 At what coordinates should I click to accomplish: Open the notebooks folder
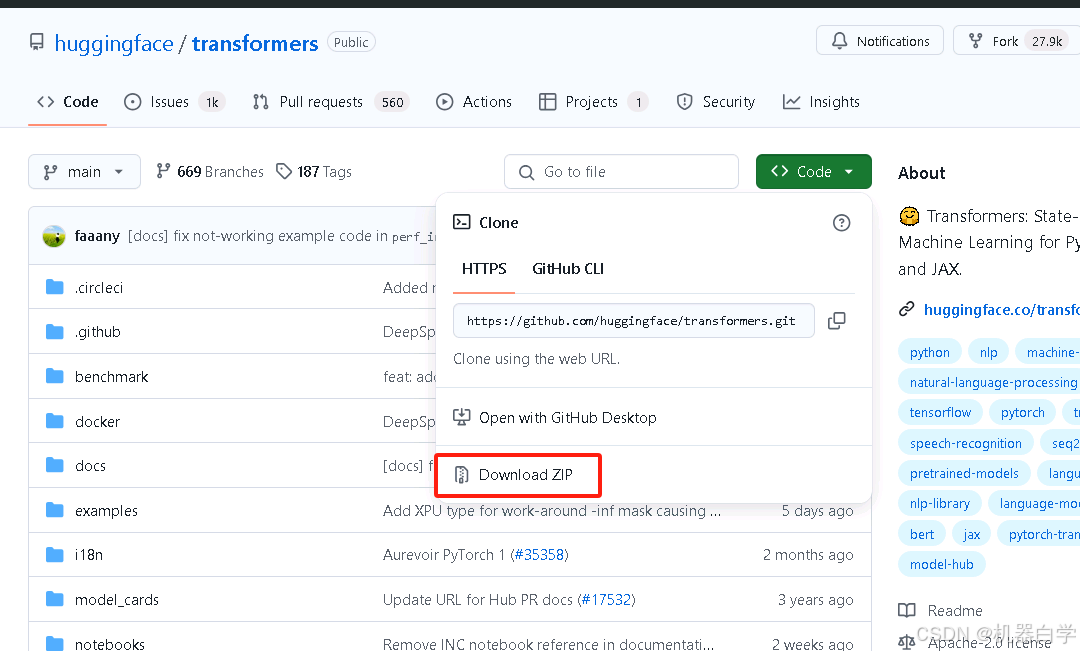110,644
